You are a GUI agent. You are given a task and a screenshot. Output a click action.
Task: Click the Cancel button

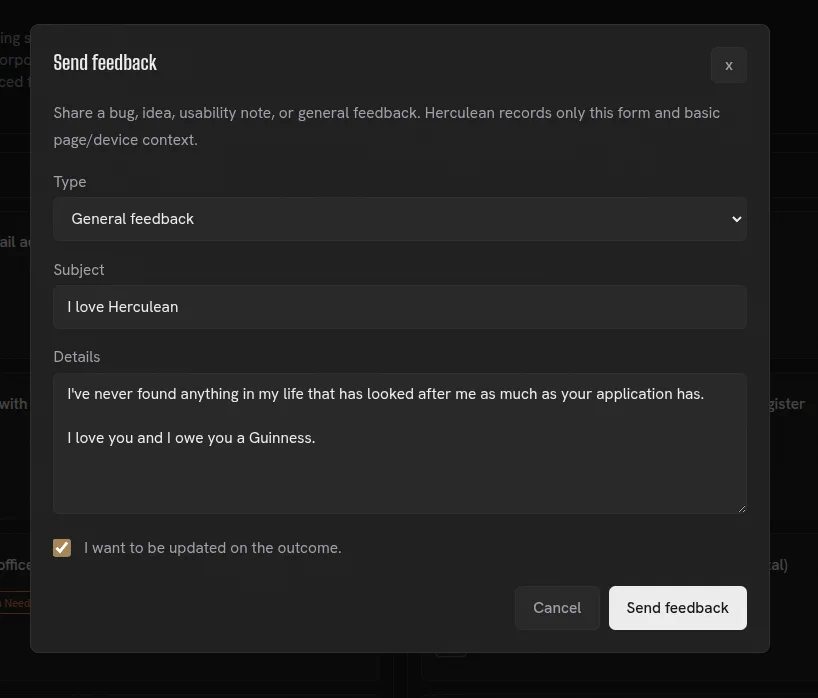click(557, 608)
